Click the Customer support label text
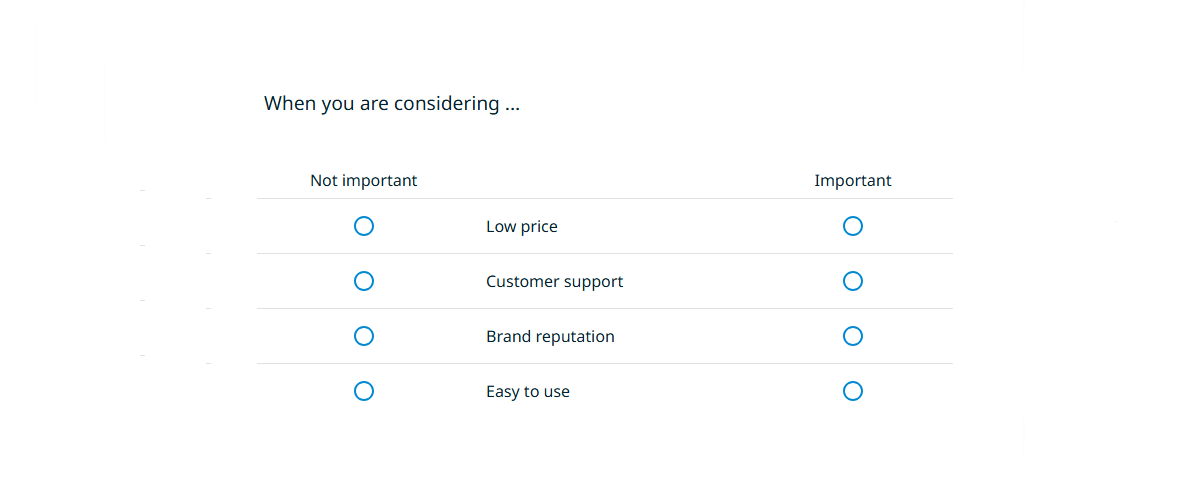The width and height of the screenshot is (1200, 500). coord(554,282)
